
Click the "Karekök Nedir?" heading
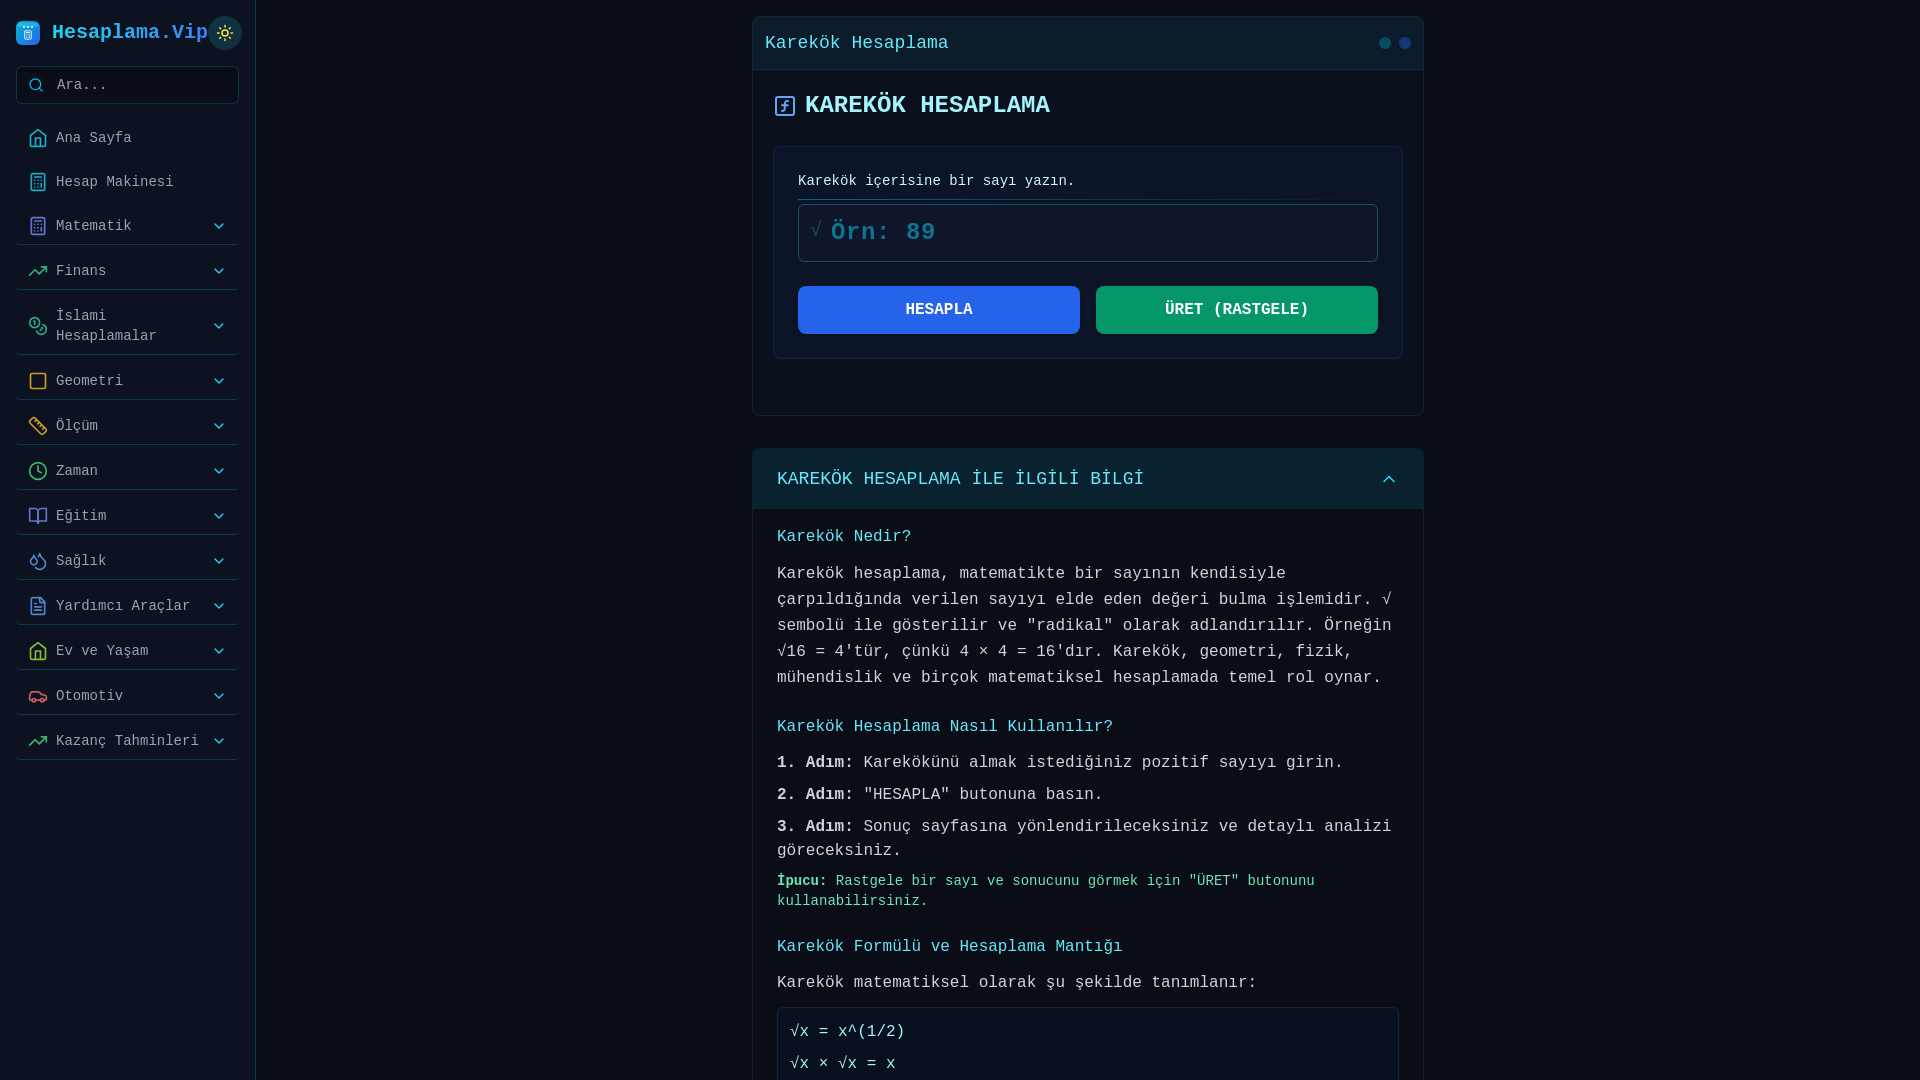tap(844, 537)
